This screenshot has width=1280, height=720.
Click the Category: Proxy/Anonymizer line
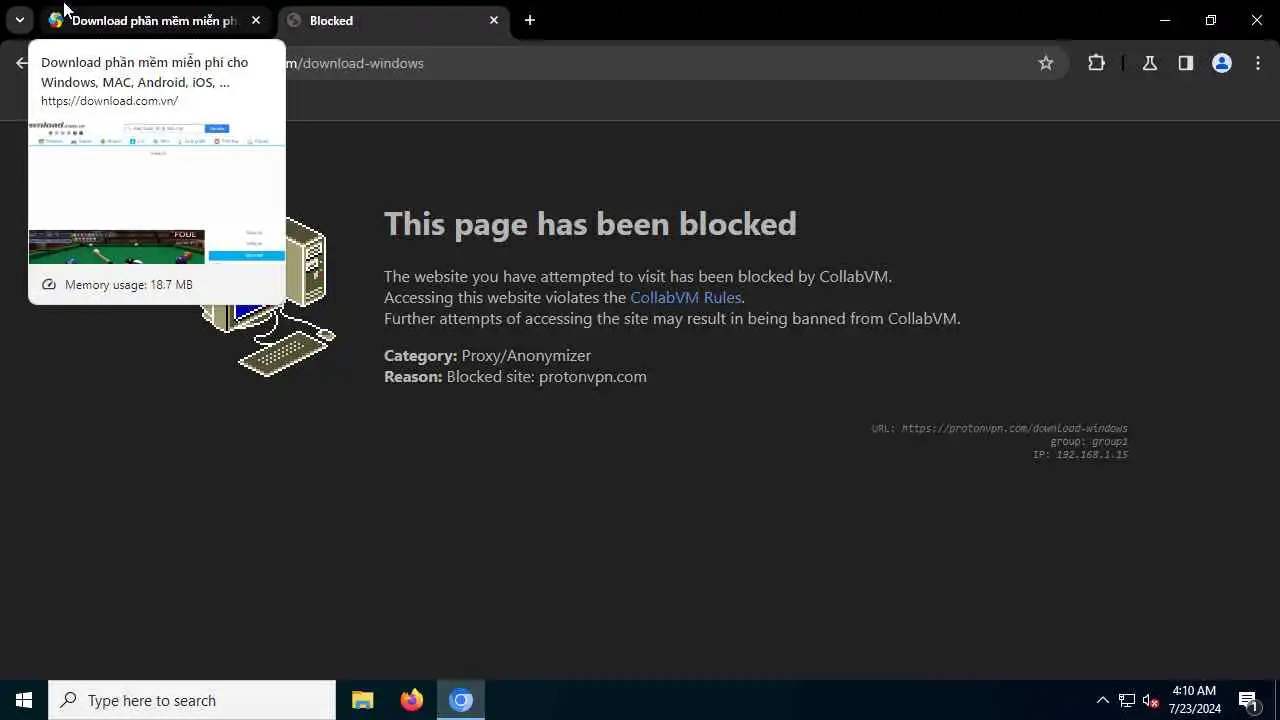click(487, 355)
